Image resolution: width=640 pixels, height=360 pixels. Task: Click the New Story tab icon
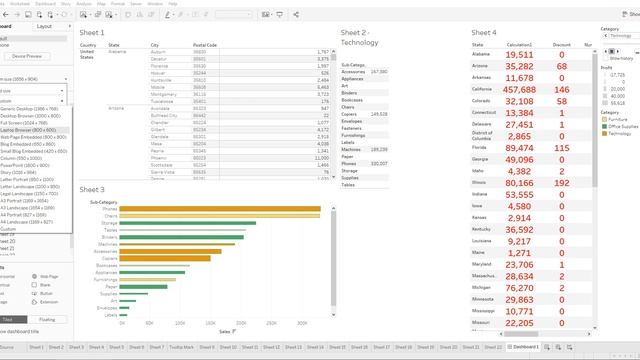coord(569,347)
